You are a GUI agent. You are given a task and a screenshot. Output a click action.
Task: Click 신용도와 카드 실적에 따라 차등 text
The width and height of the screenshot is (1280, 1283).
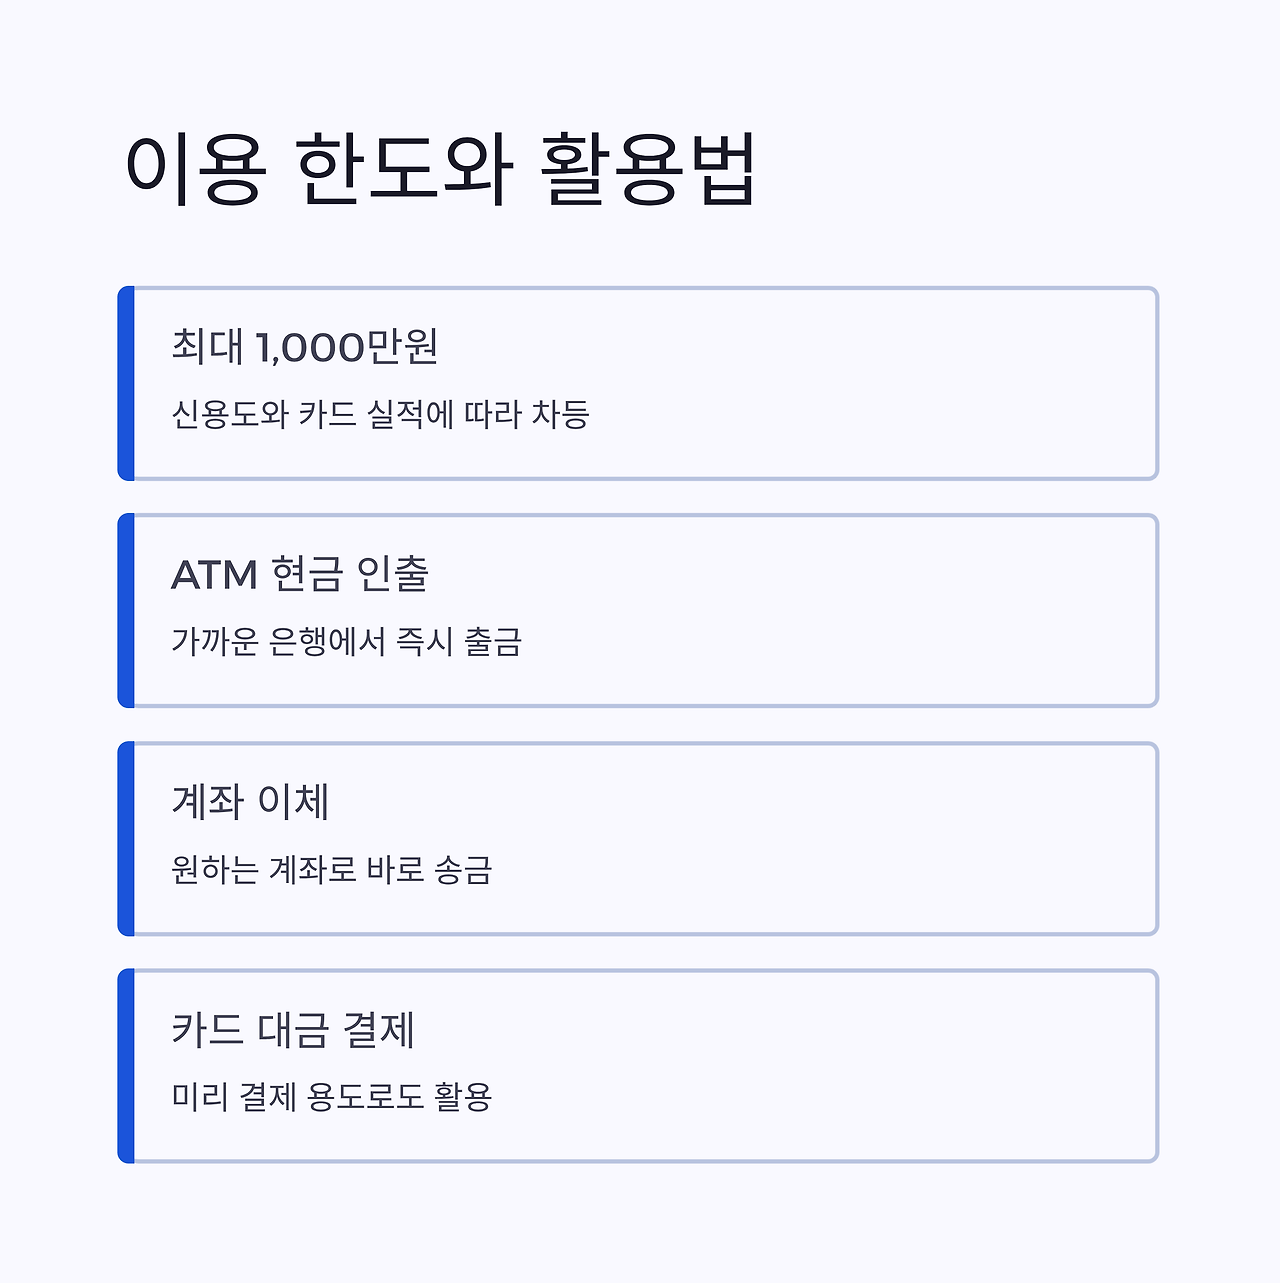click(x=380, y=414)
